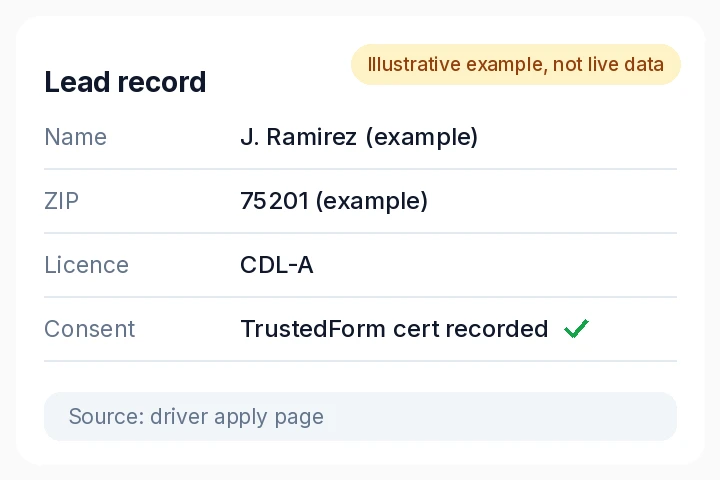The height and width of the screenshot is (480, 720).
Task: Select the licence value 'CDL-A'
Action: [277, 265]
